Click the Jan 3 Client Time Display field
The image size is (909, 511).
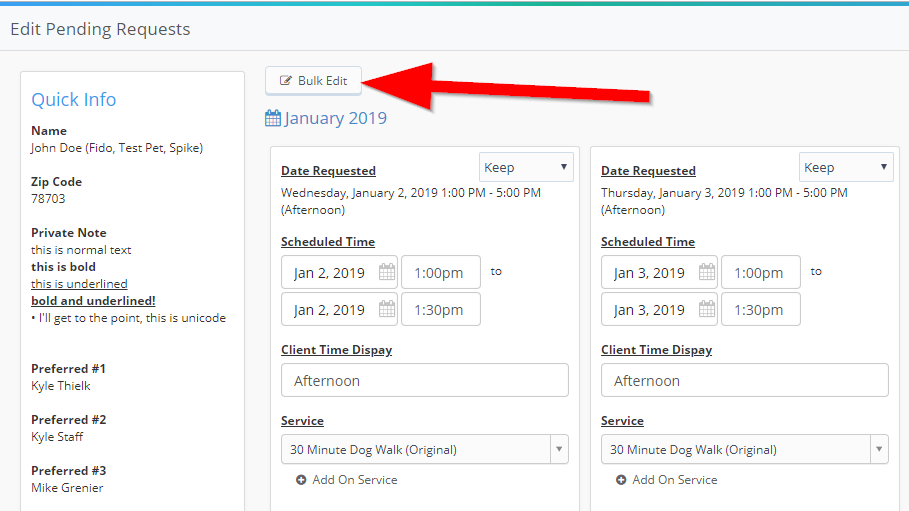[x=745, y=380]
